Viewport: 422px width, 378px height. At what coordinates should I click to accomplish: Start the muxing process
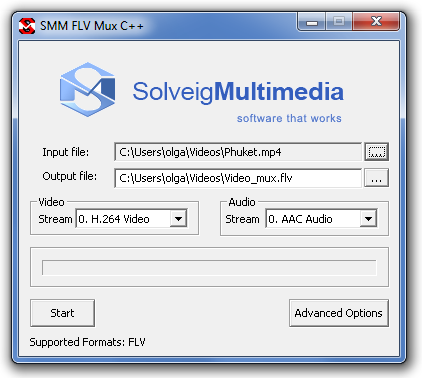(62, 313)
